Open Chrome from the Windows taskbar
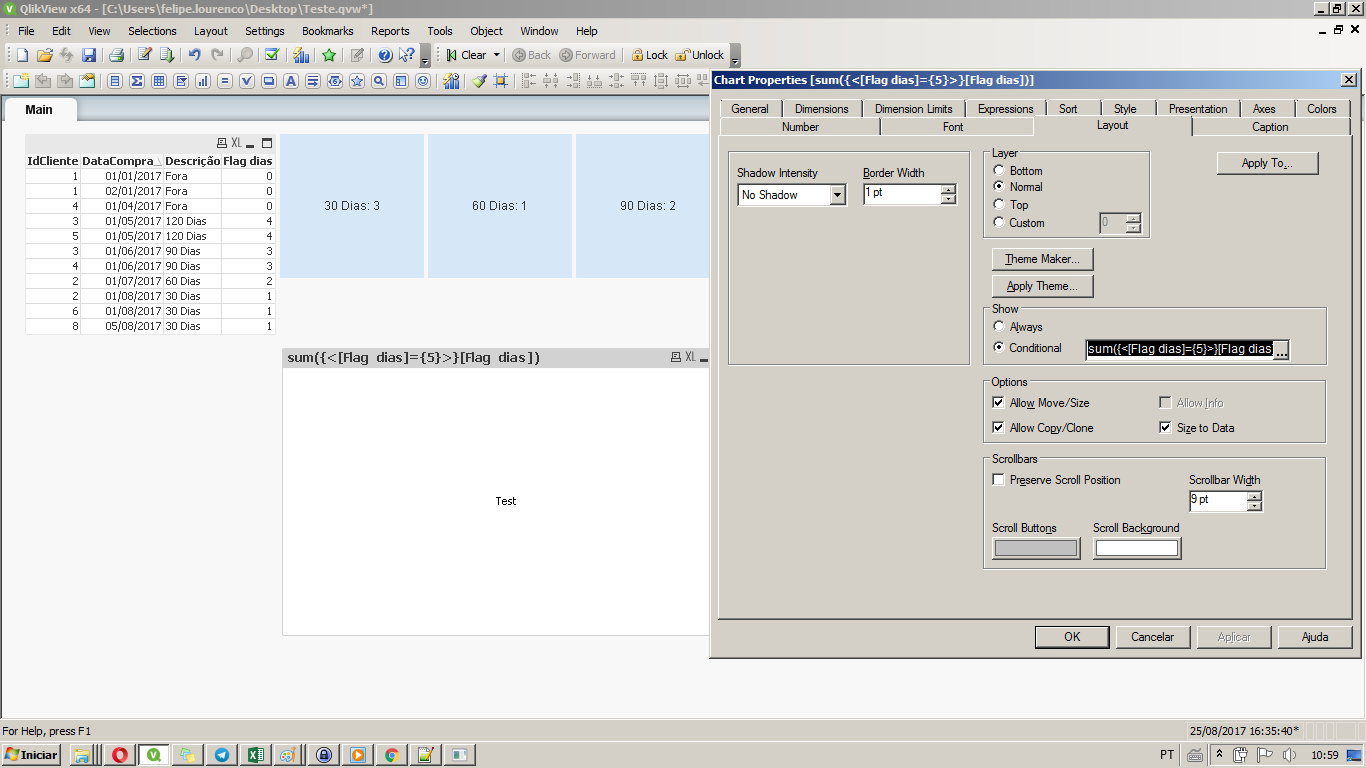 (x=392, y=755)
